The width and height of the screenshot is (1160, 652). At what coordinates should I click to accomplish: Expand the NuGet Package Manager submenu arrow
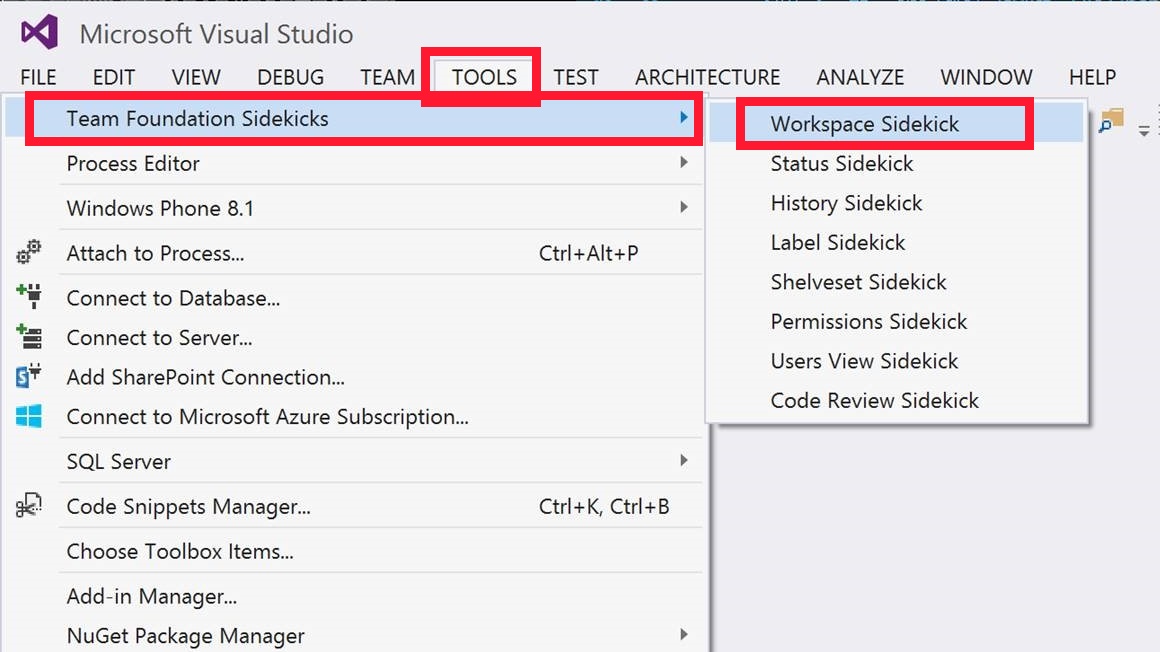pos(684,634)
